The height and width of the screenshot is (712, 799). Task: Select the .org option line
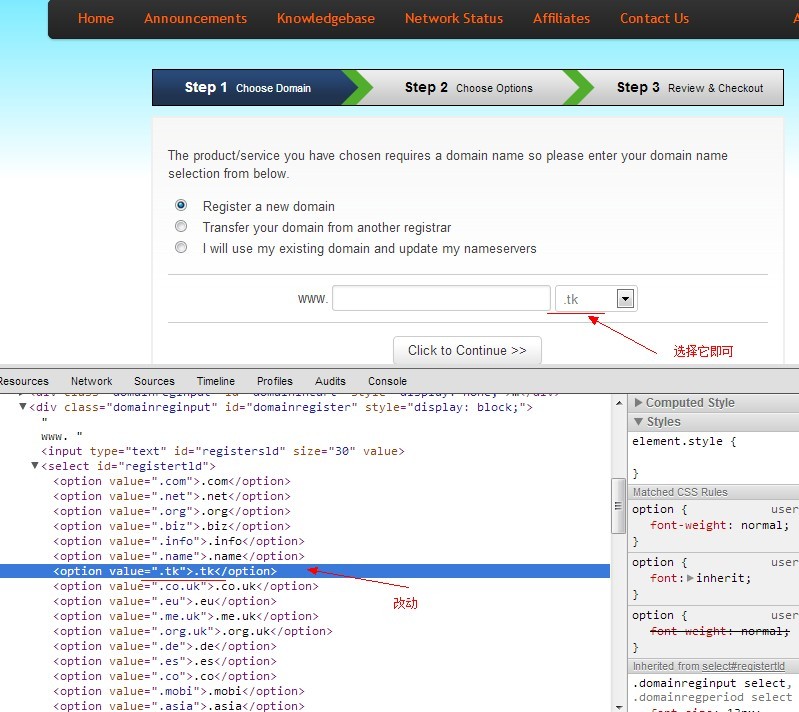[172, 511]
